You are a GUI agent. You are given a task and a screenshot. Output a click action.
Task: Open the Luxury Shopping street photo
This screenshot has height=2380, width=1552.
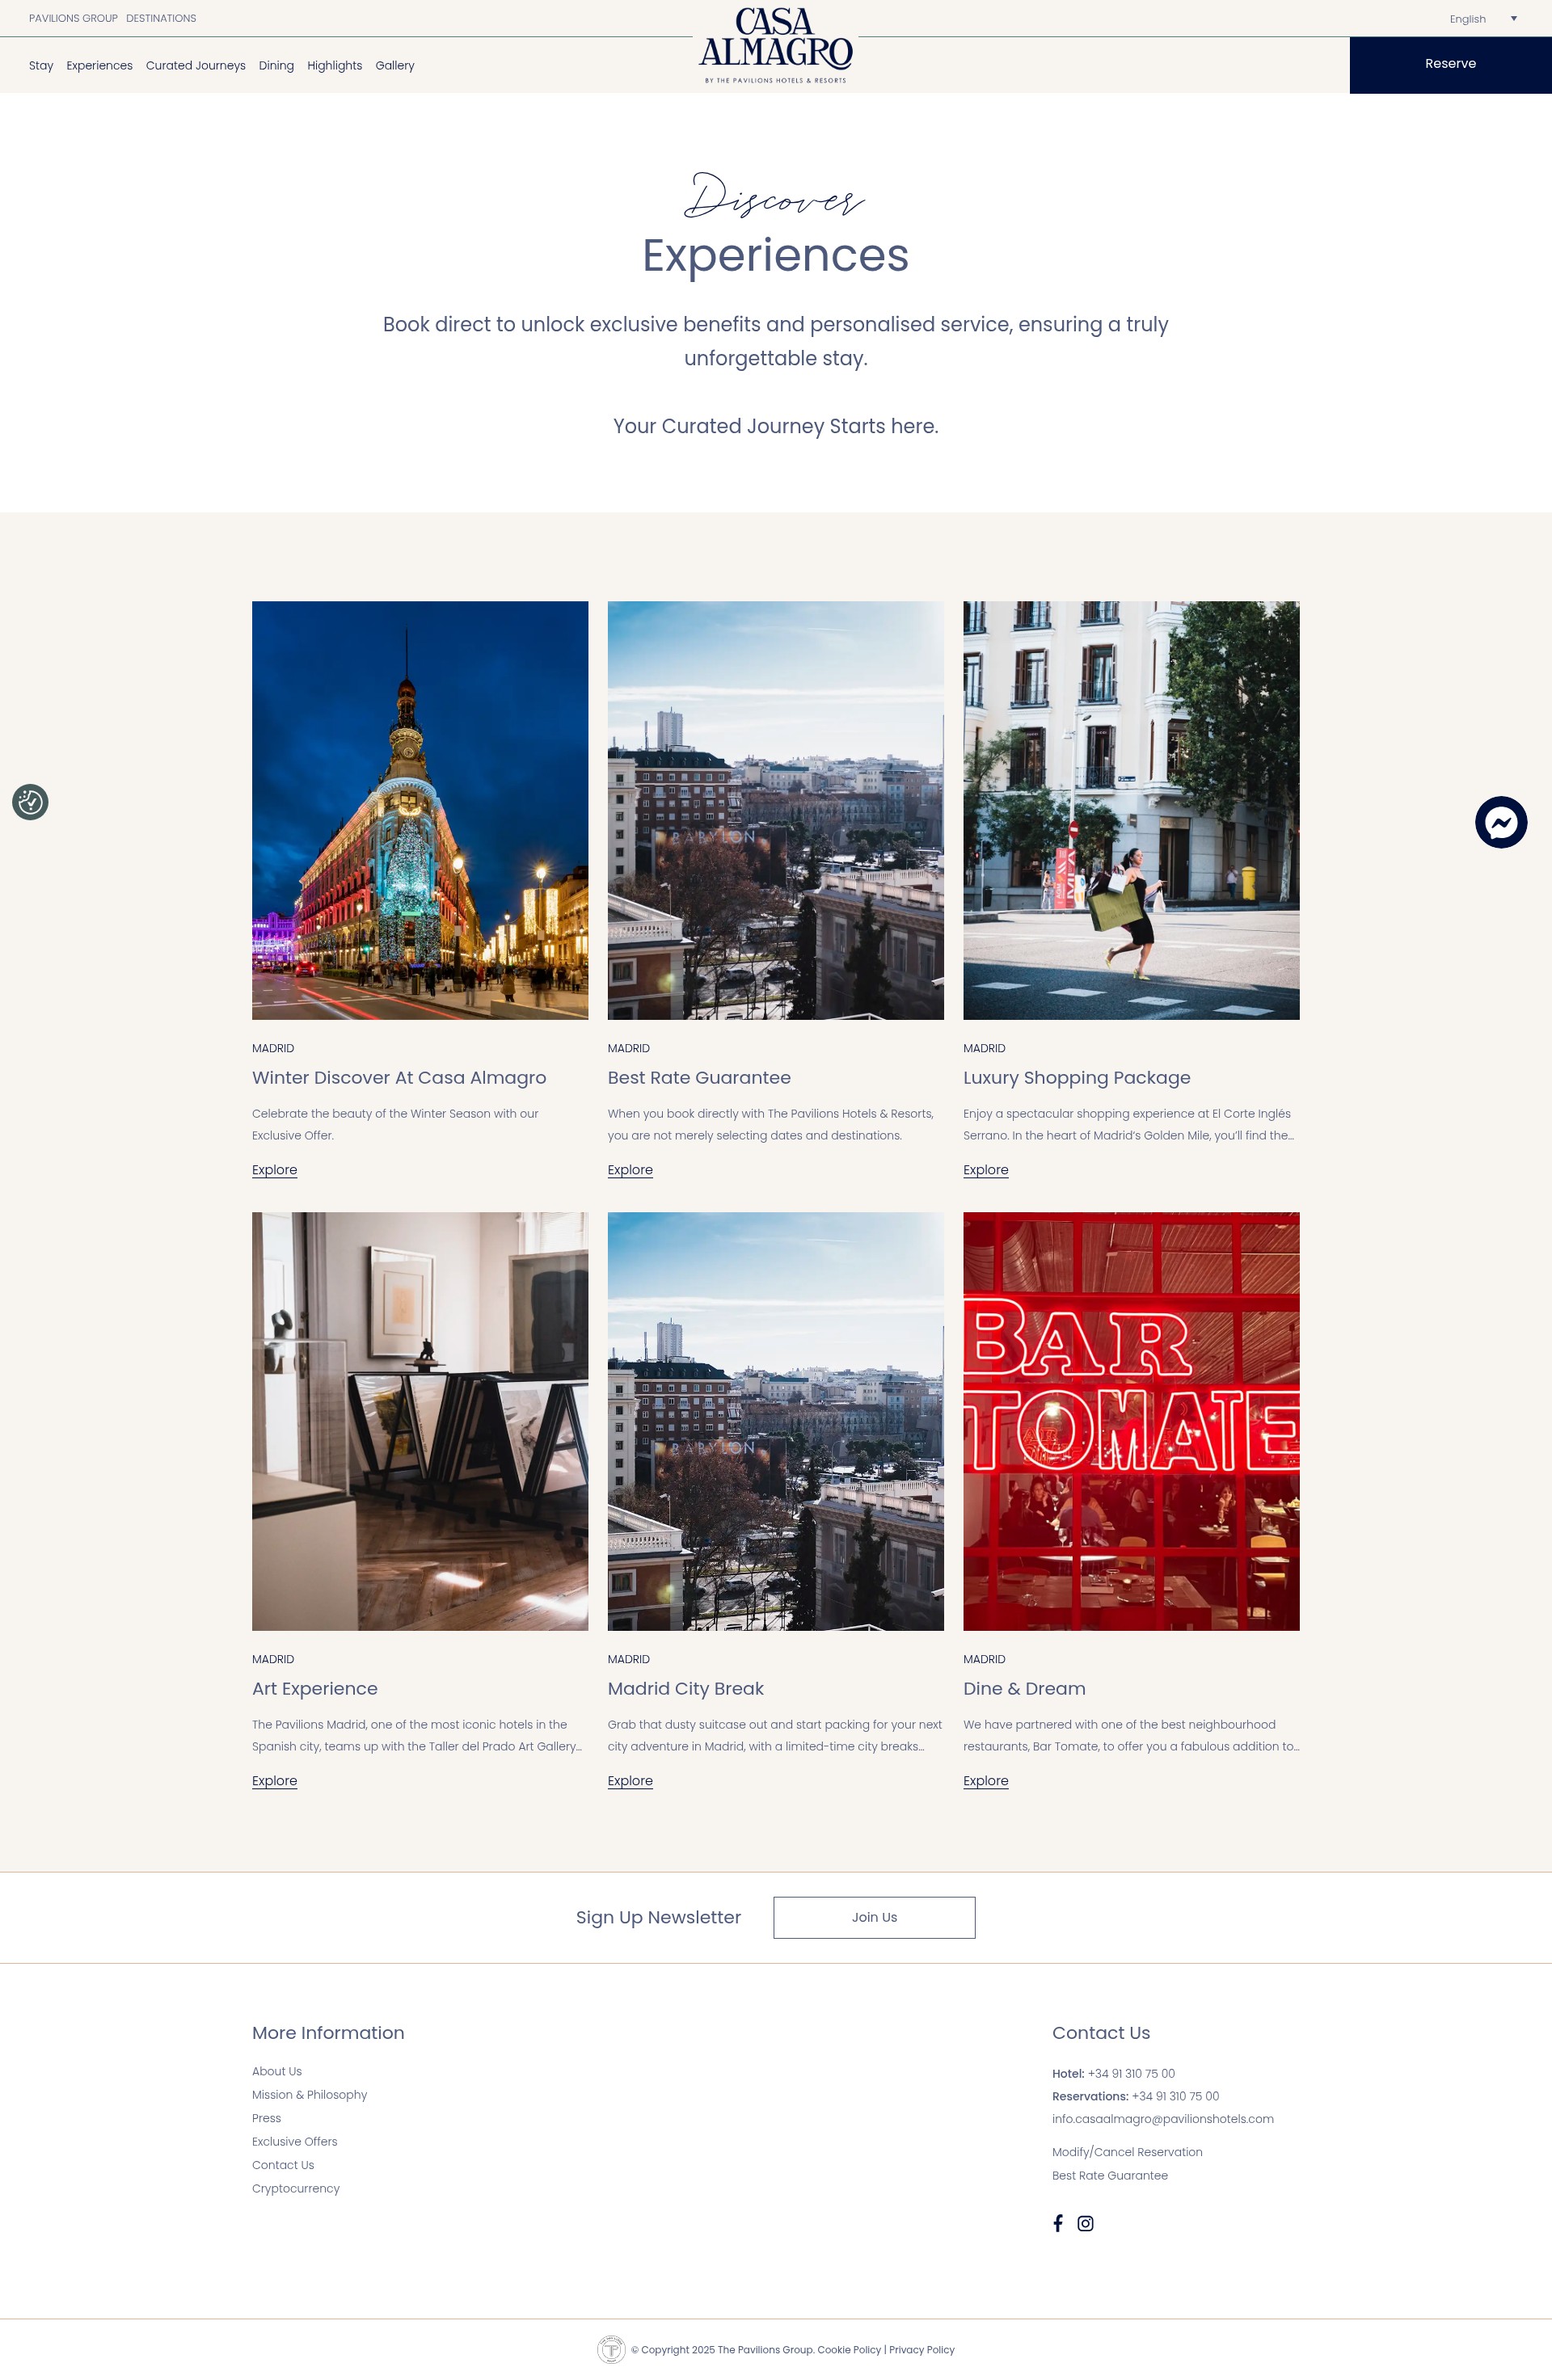click(1131, 810)
